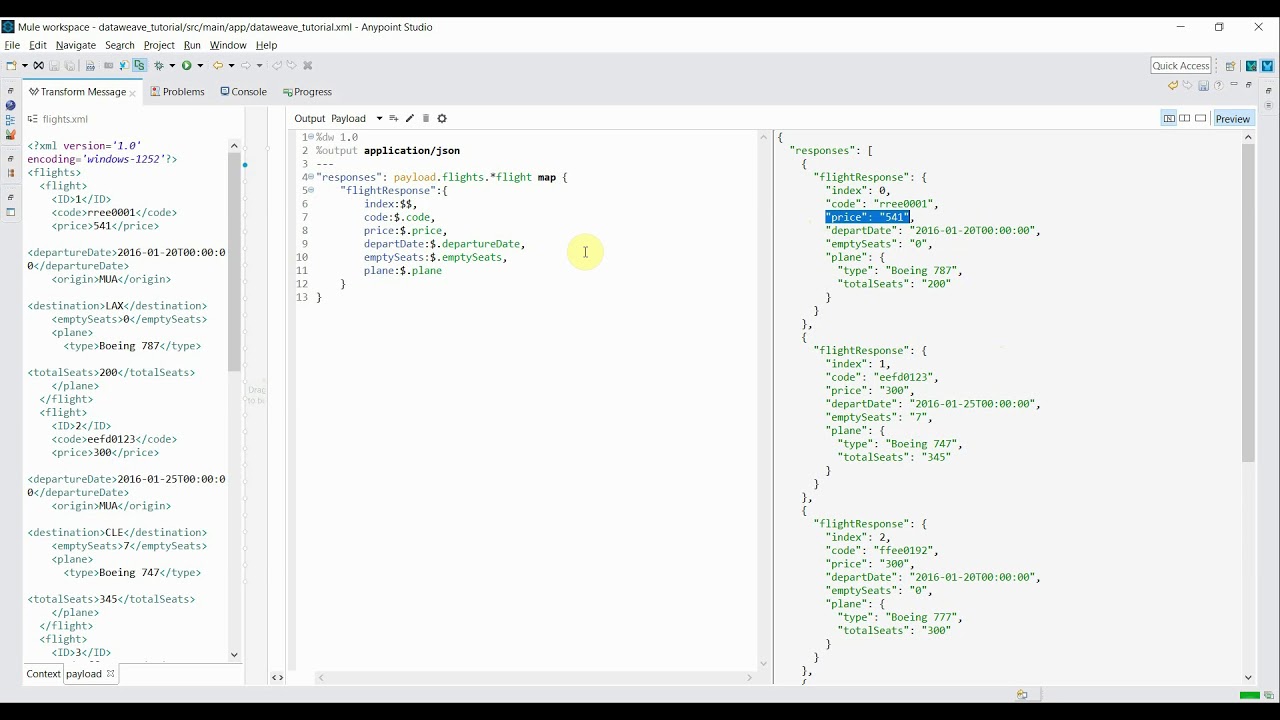This screenshot has width=1280, height=720.
Task: Click the globe icon in left sidebar
Action: point(10,106)
